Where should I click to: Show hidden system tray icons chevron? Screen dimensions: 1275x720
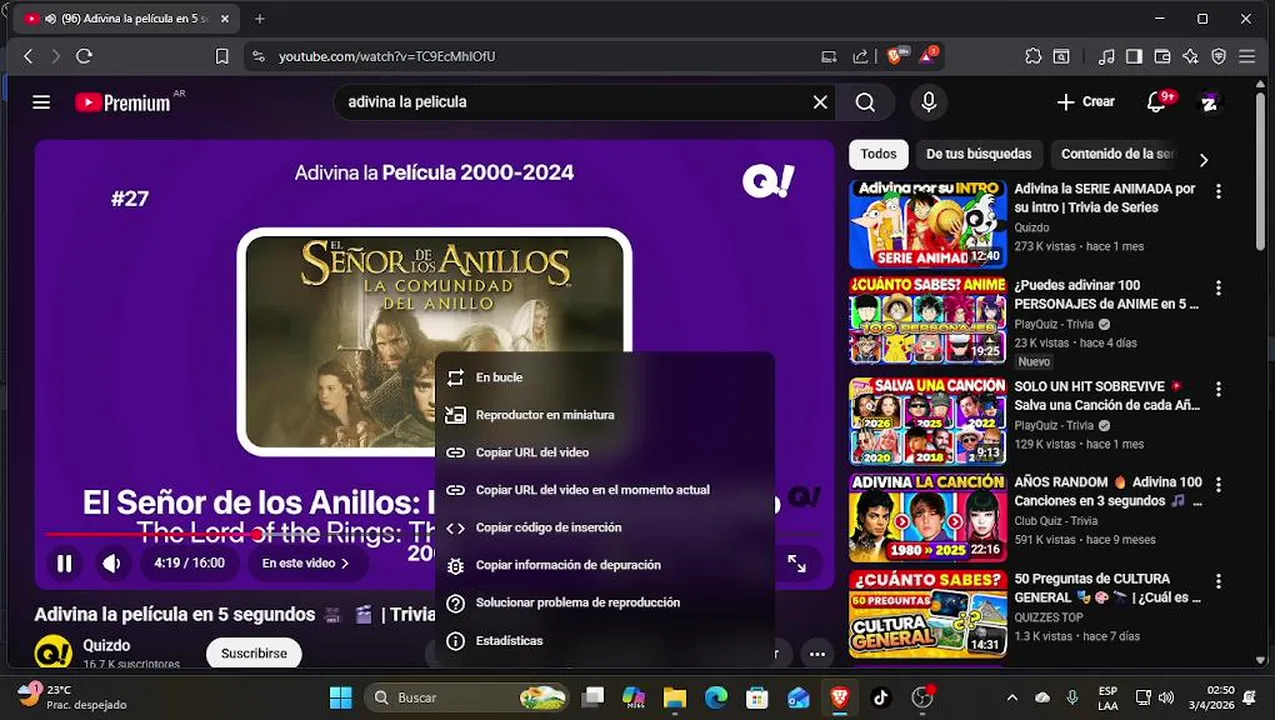1012,697
